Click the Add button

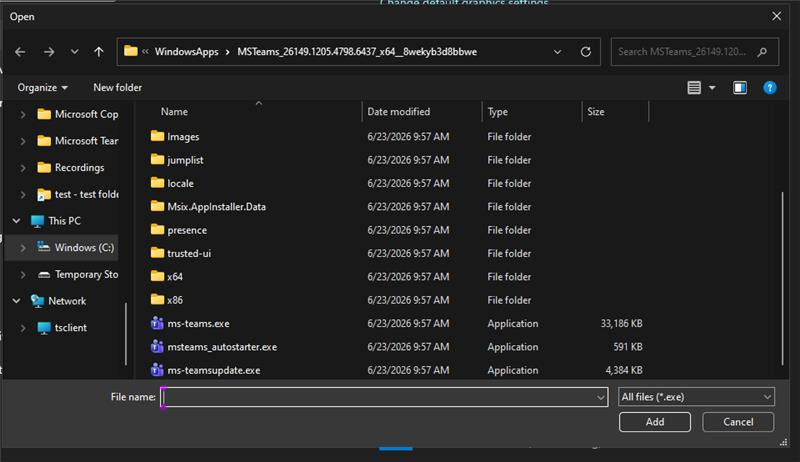click(x=655, y=422)
